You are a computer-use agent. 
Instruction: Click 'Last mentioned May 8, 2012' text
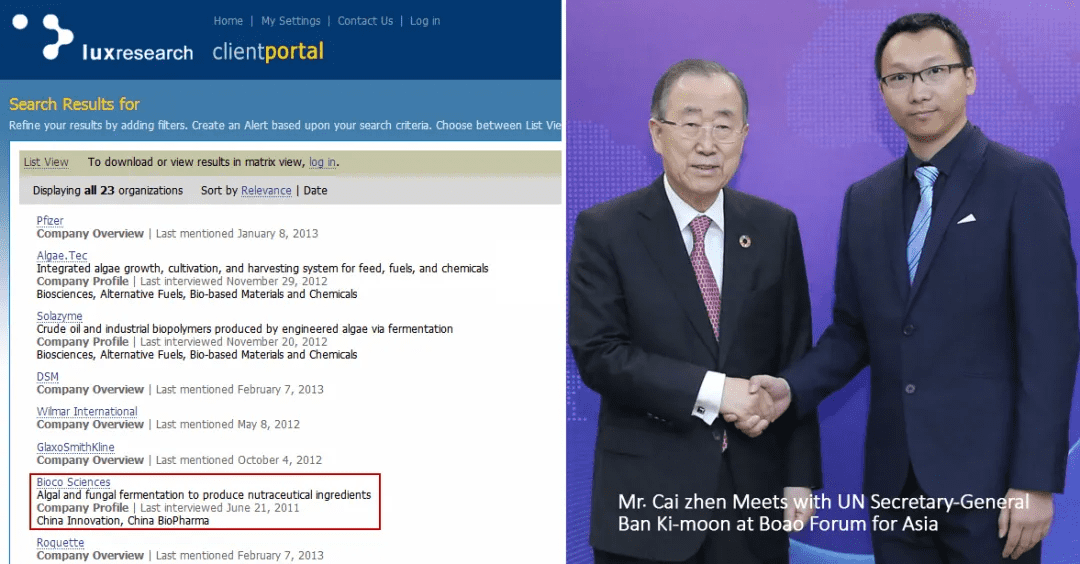click(228, 425)
